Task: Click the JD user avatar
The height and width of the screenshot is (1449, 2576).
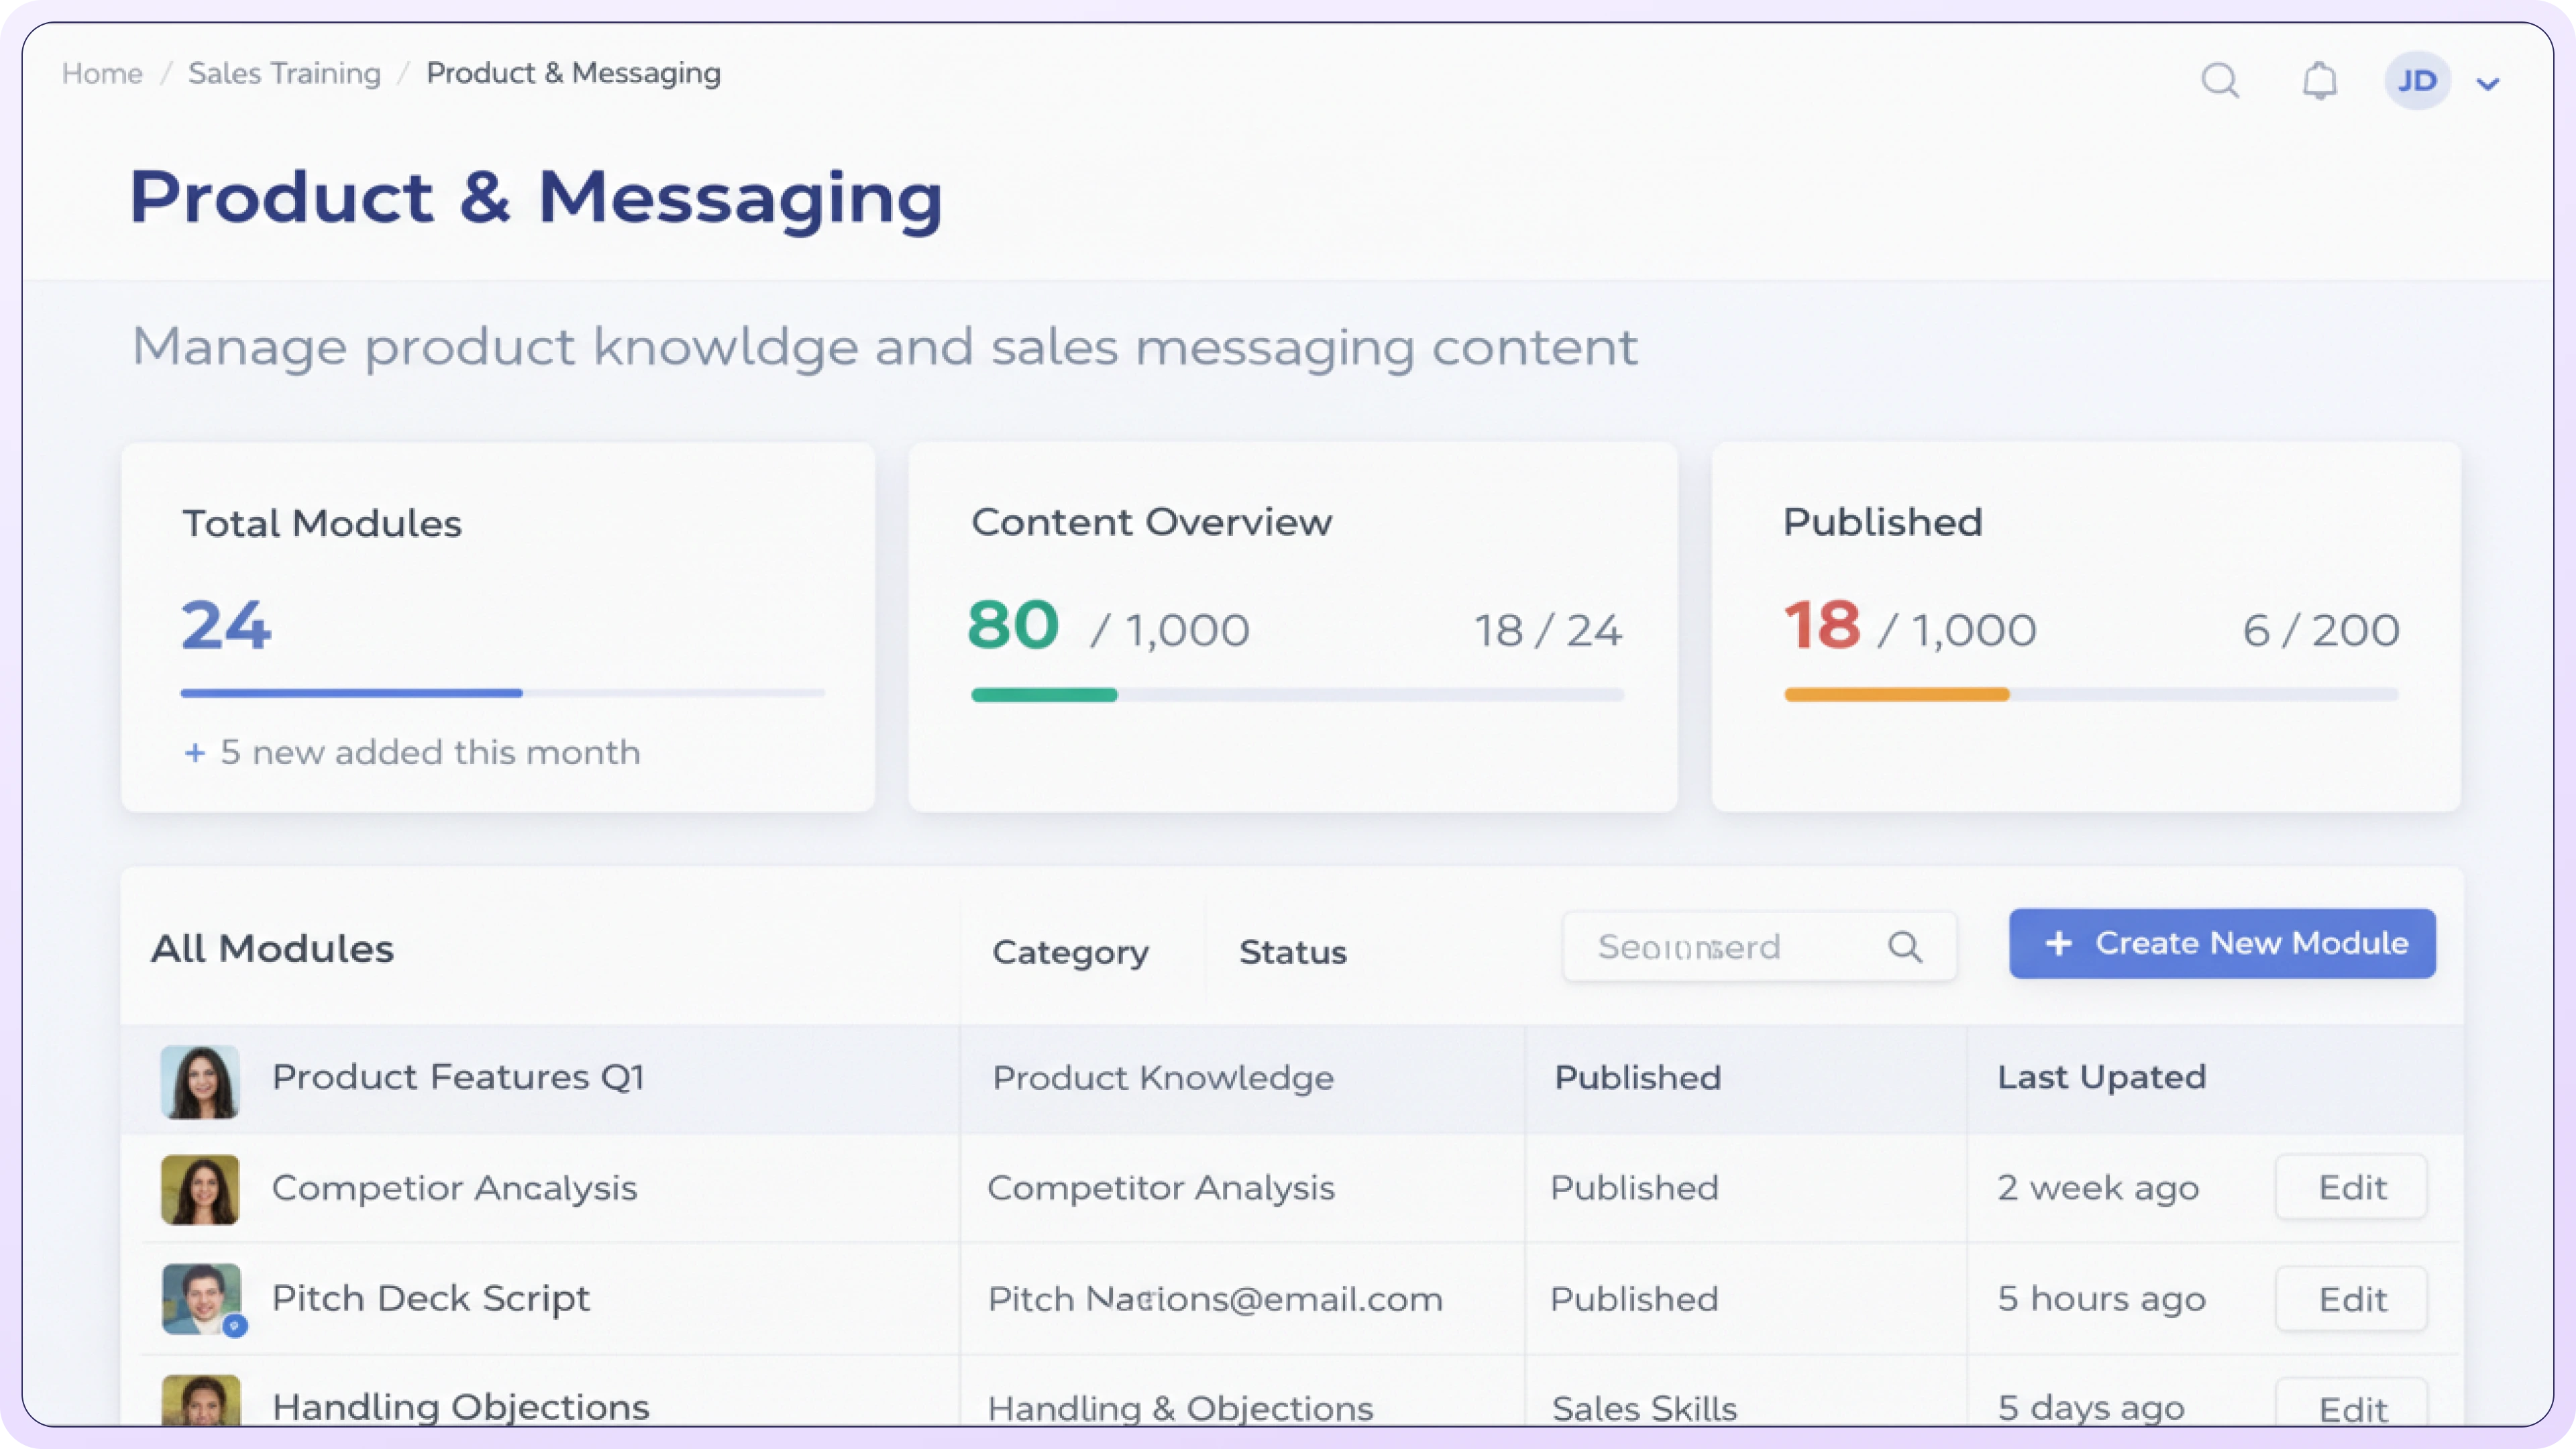Action: point(2416,81)
